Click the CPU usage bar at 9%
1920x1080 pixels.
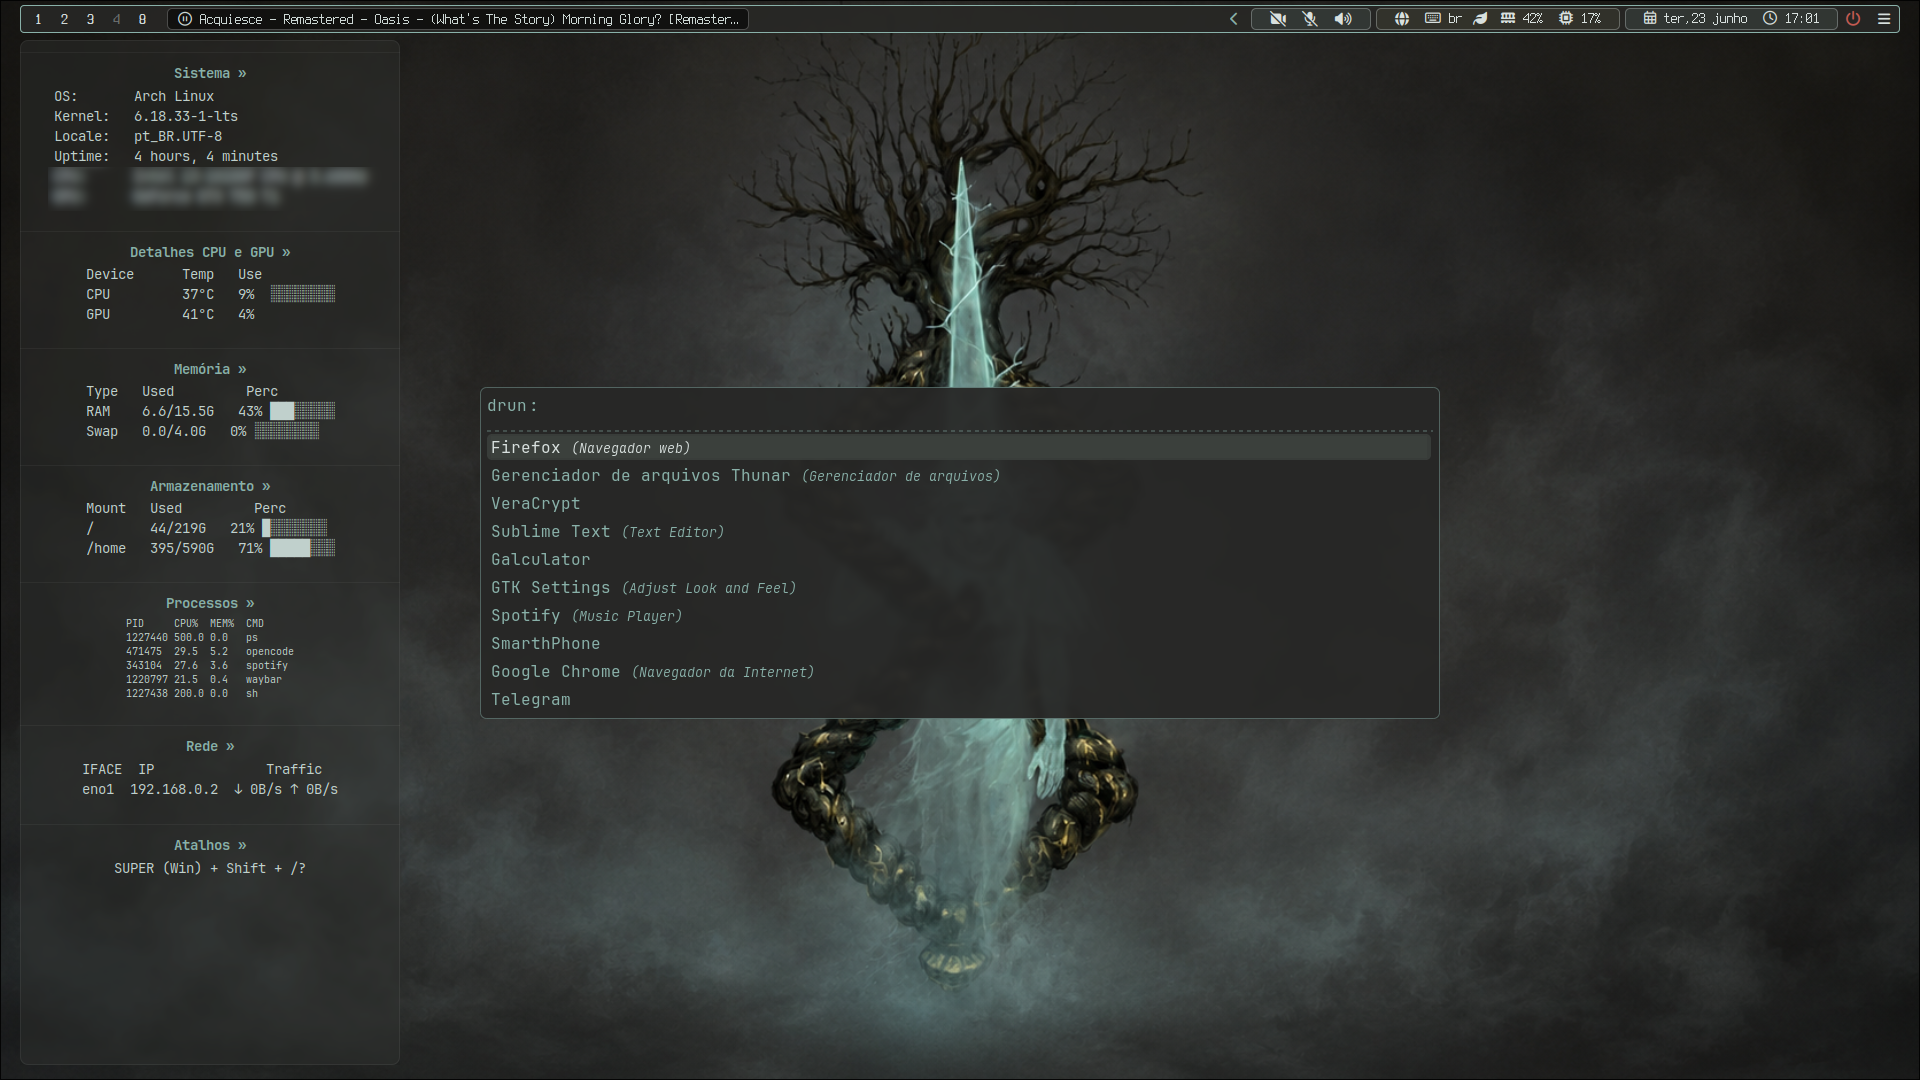[302, 294]
